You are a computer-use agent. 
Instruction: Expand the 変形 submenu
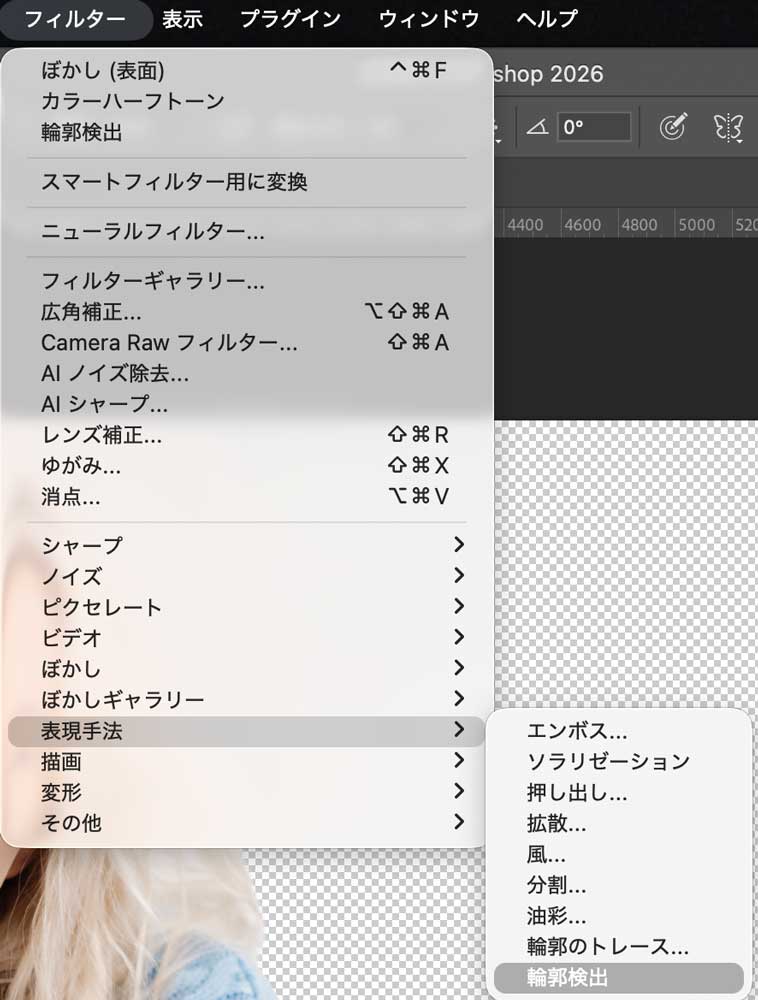coord(247,793)
